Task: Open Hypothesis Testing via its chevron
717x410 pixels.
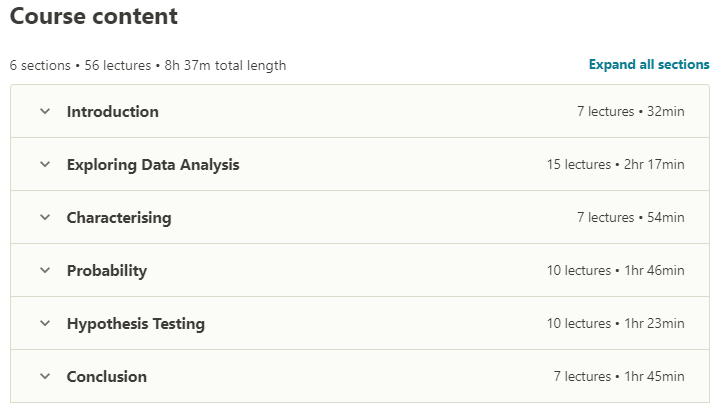Action: 44,324
